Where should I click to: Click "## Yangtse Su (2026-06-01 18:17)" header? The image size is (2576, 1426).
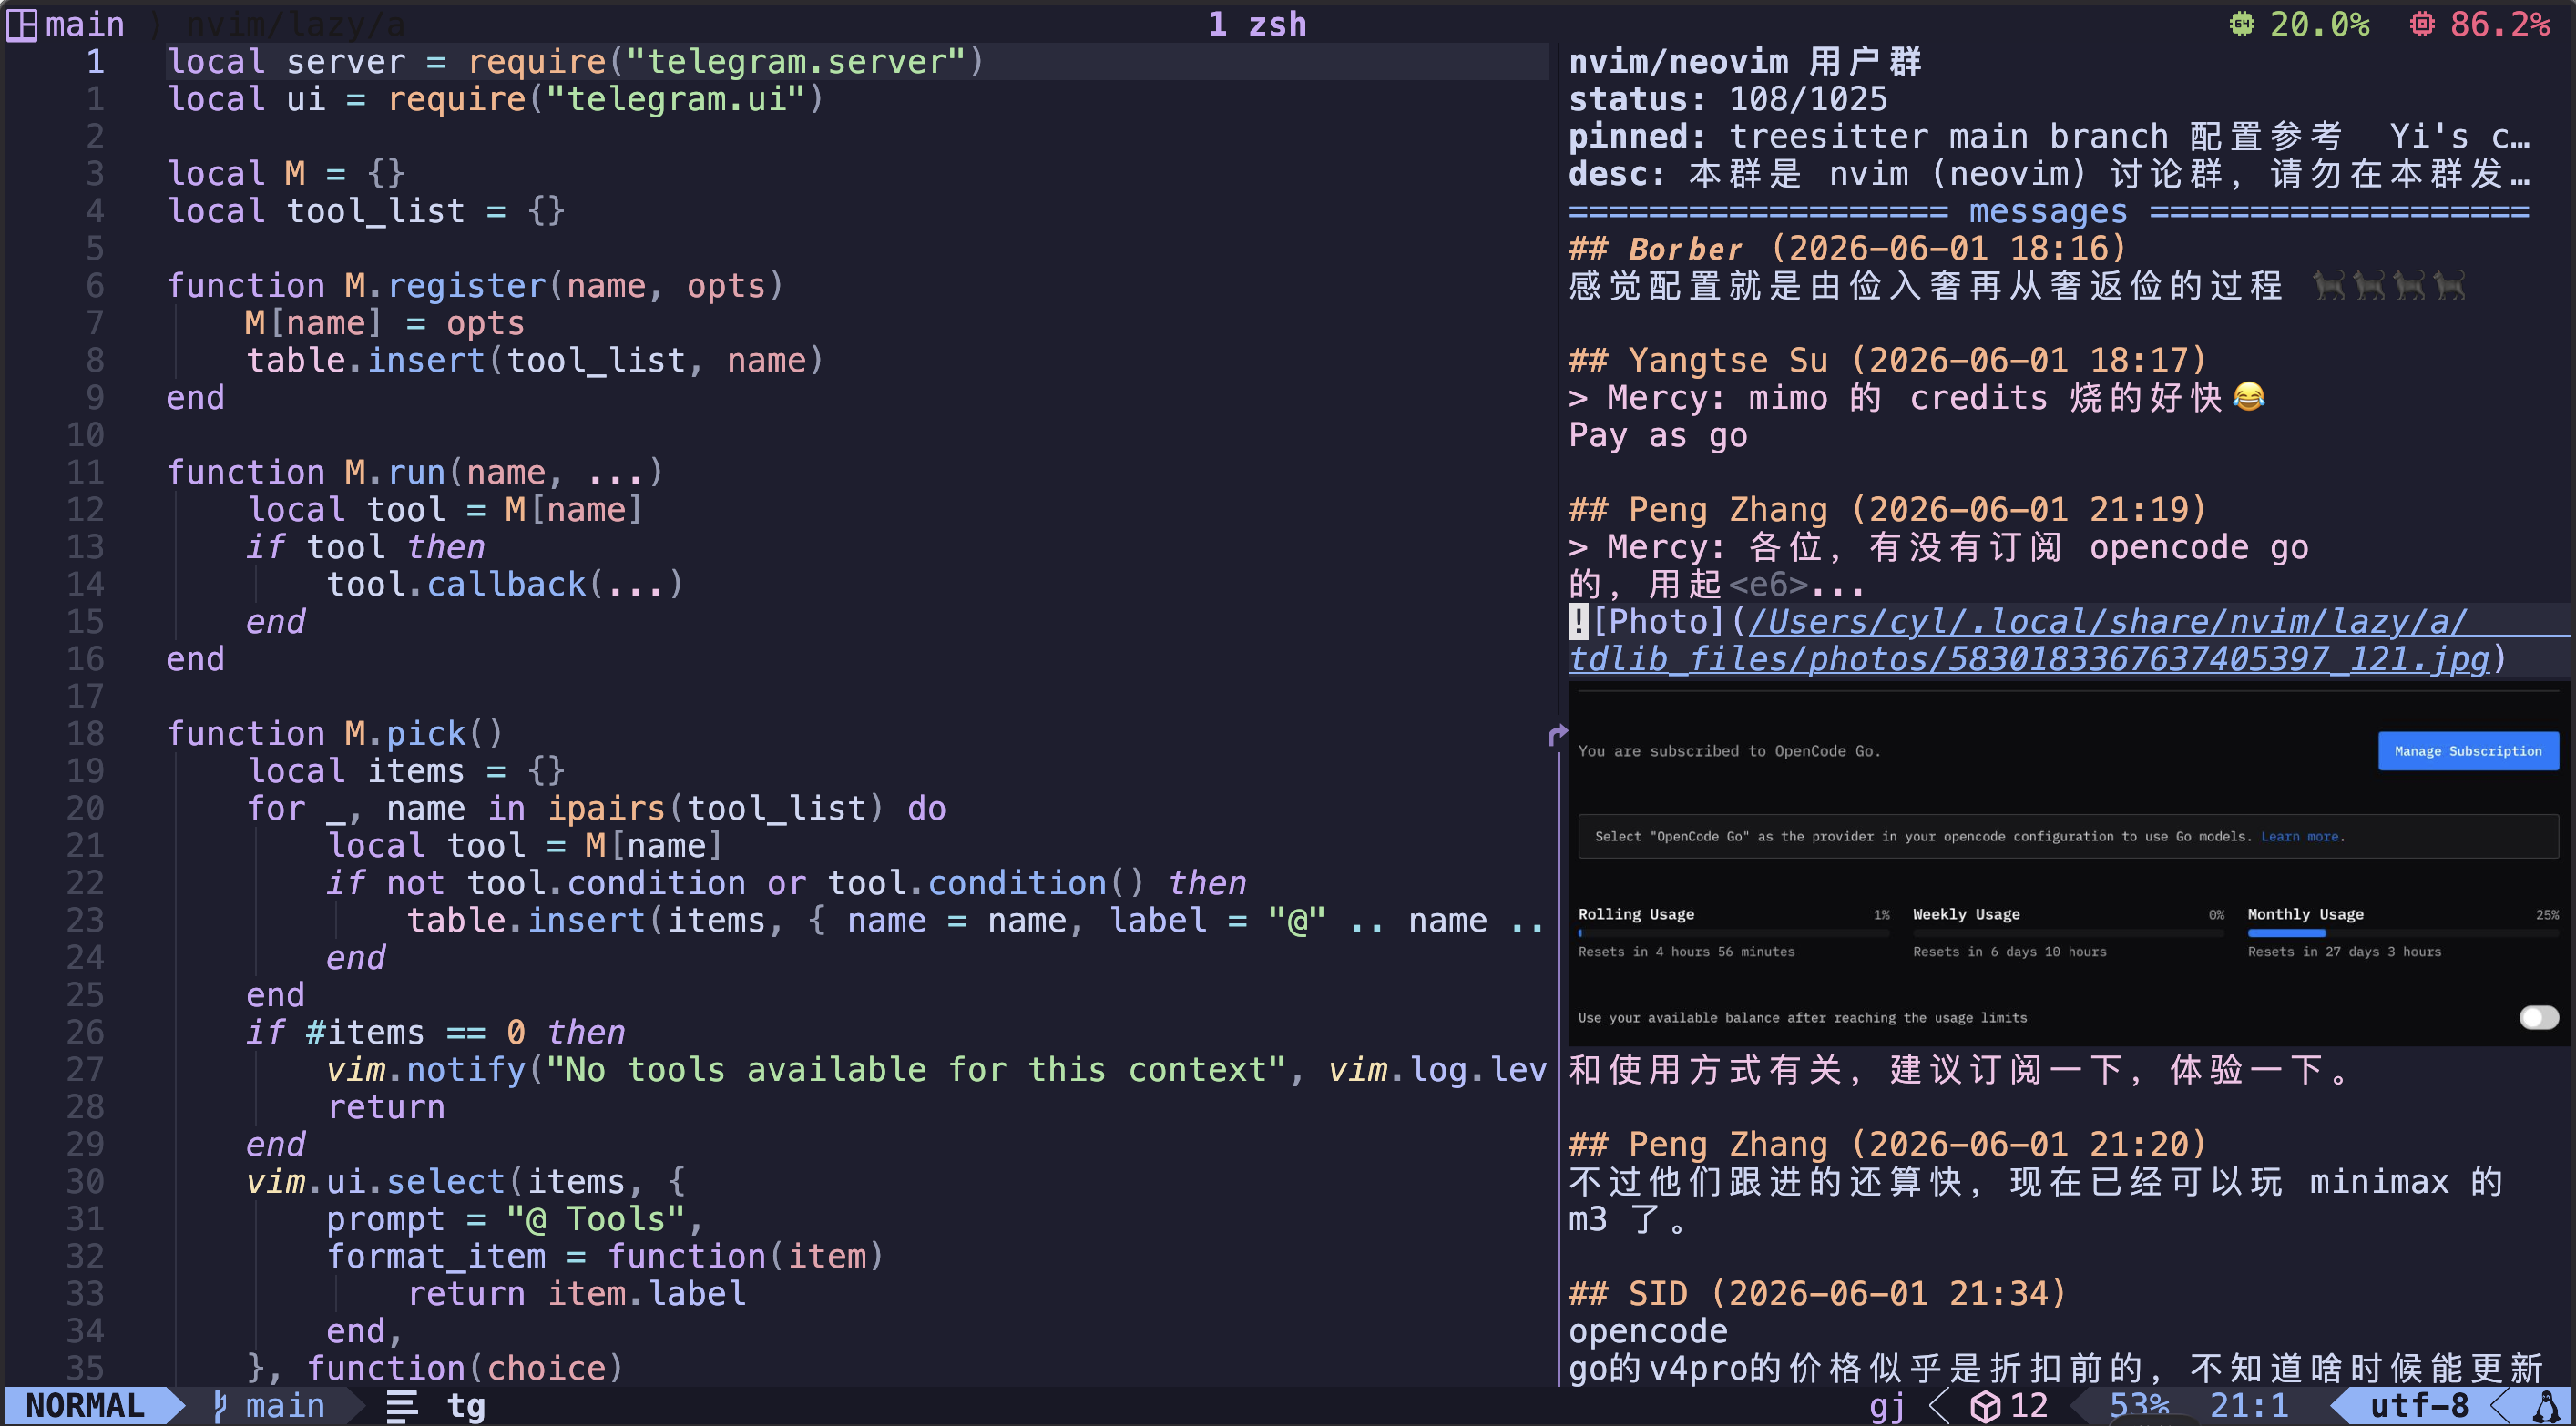pos(1887,360)
